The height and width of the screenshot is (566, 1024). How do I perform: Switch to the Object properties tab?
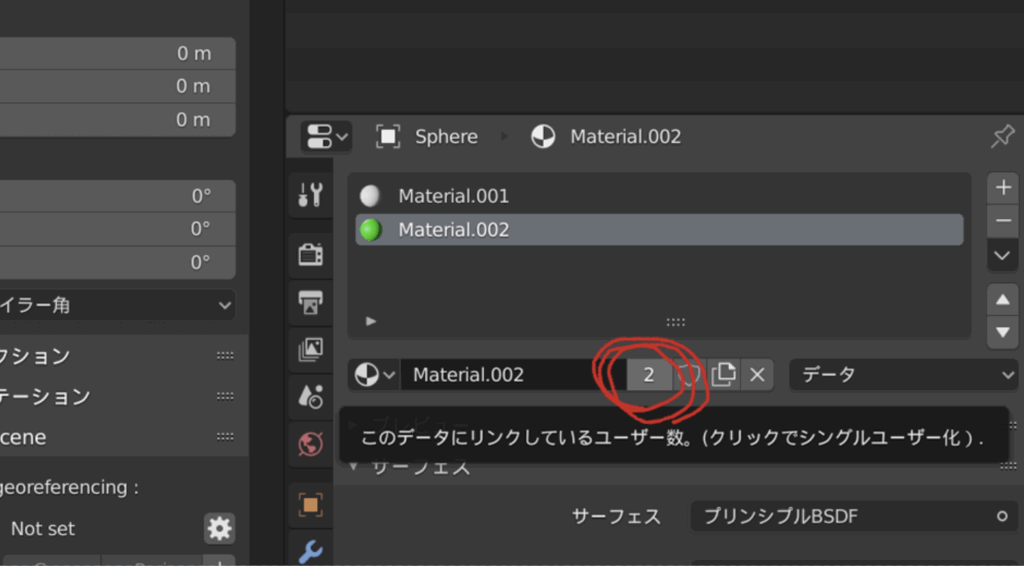[310, 505]
